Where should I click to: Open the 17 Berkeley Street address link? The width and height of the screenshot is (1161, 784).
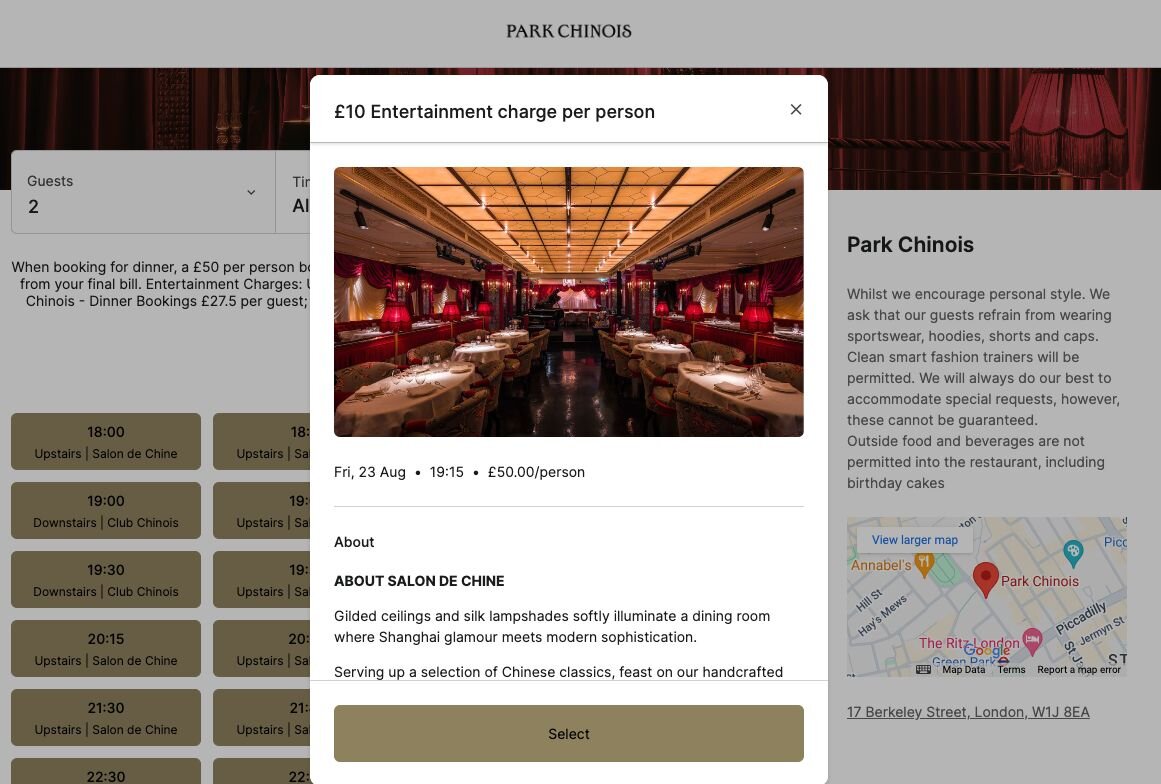[x=968, y=712]
